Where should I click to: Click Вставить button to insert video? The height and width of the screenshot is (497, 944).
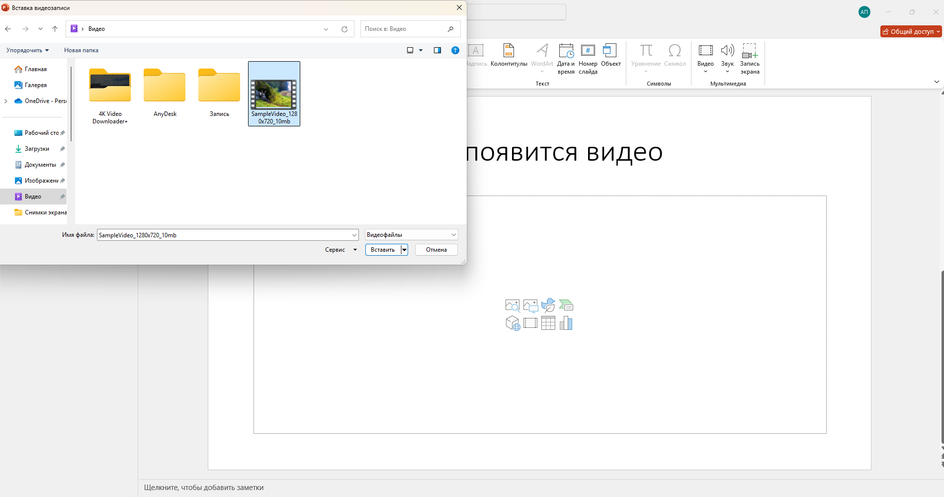383,250
